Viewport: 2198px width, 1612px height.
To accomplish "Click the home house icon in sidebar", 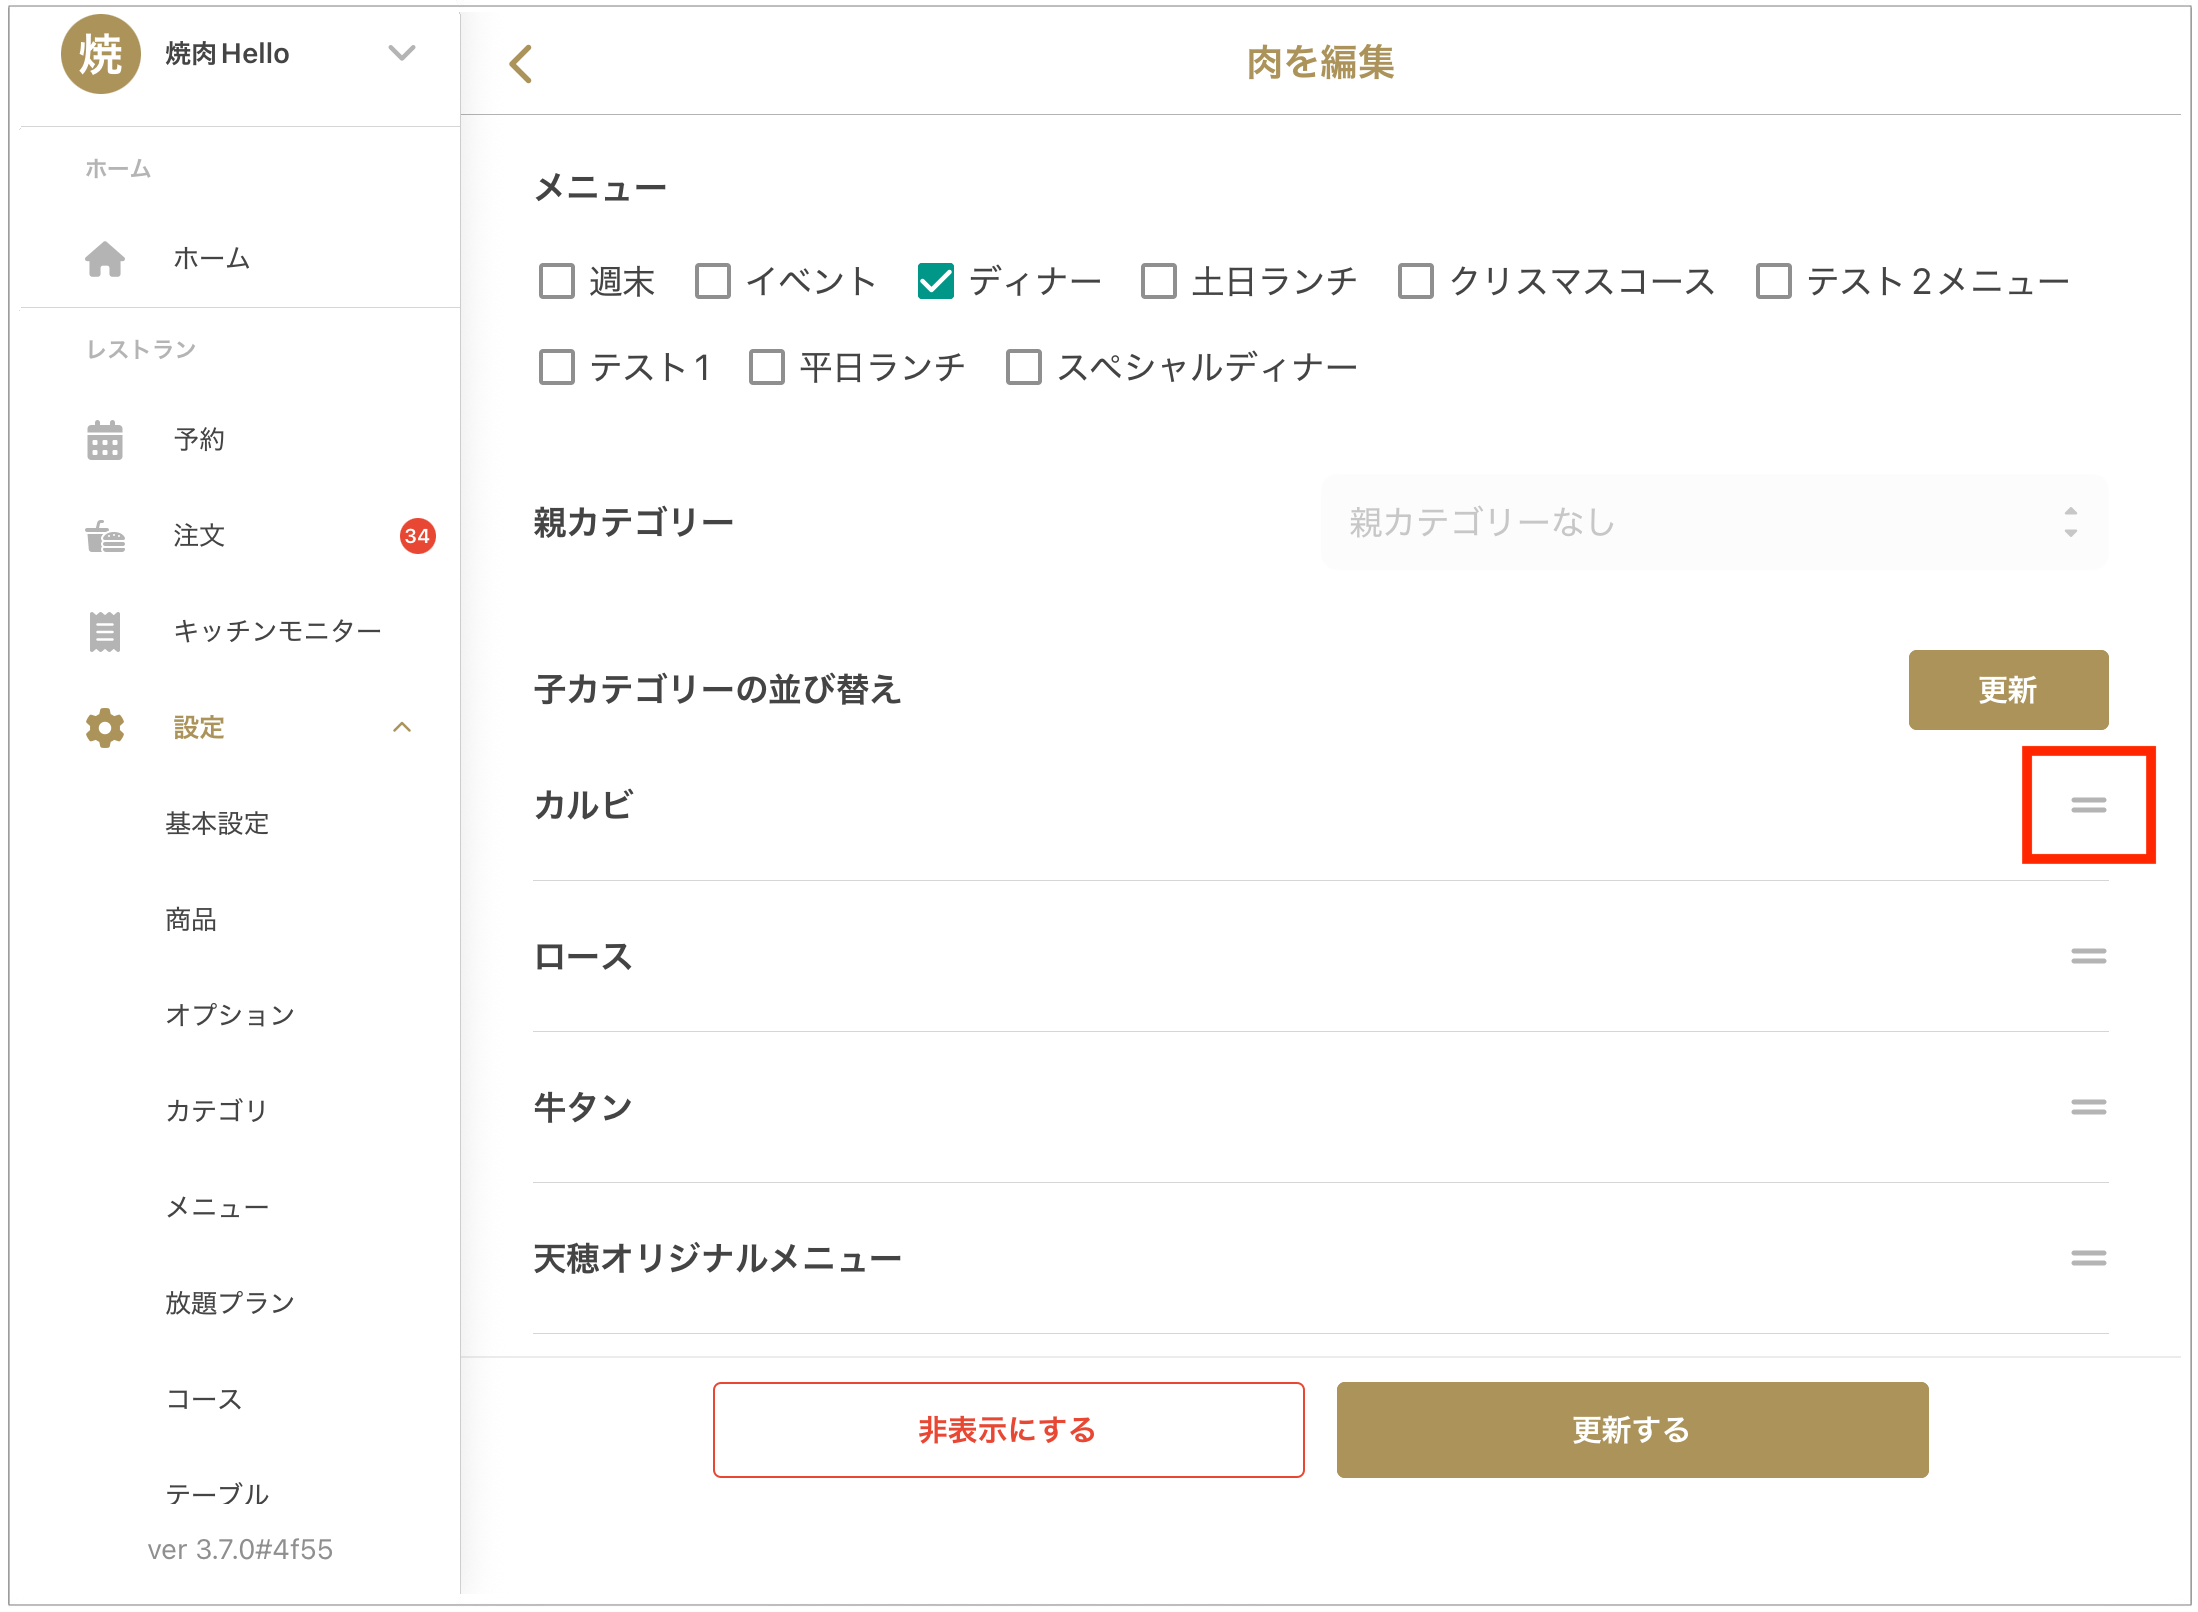I will coord(105,259).
